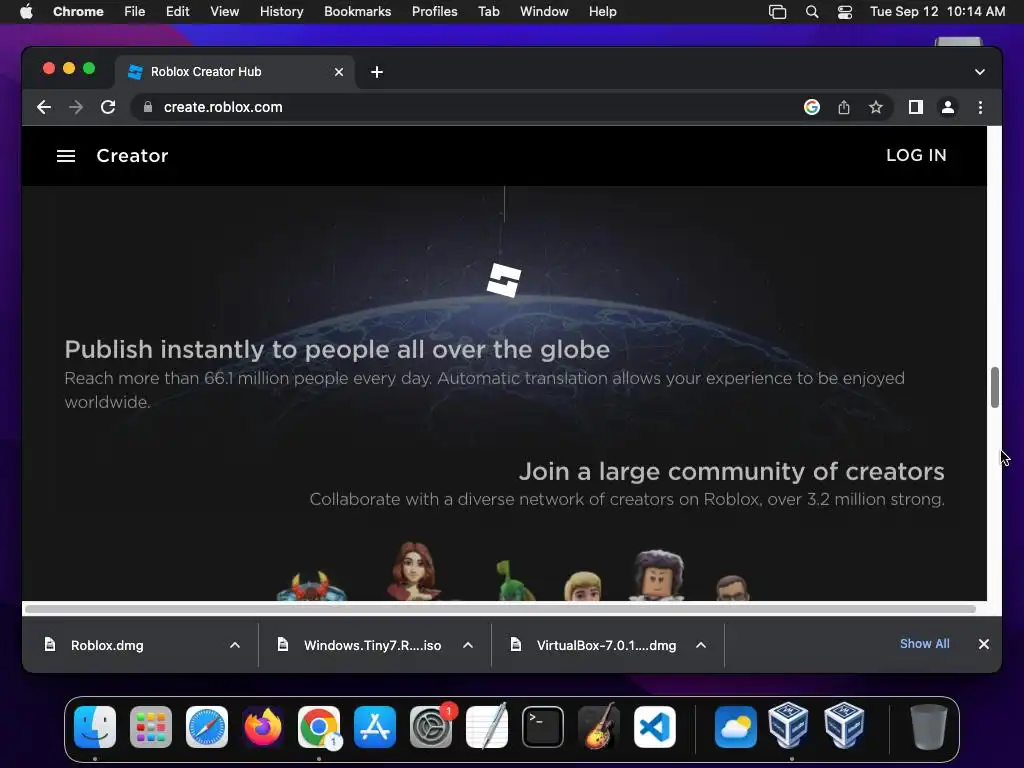Share this page via share icon
Screen dimensions: 1024x768
[x=844, y=107]
